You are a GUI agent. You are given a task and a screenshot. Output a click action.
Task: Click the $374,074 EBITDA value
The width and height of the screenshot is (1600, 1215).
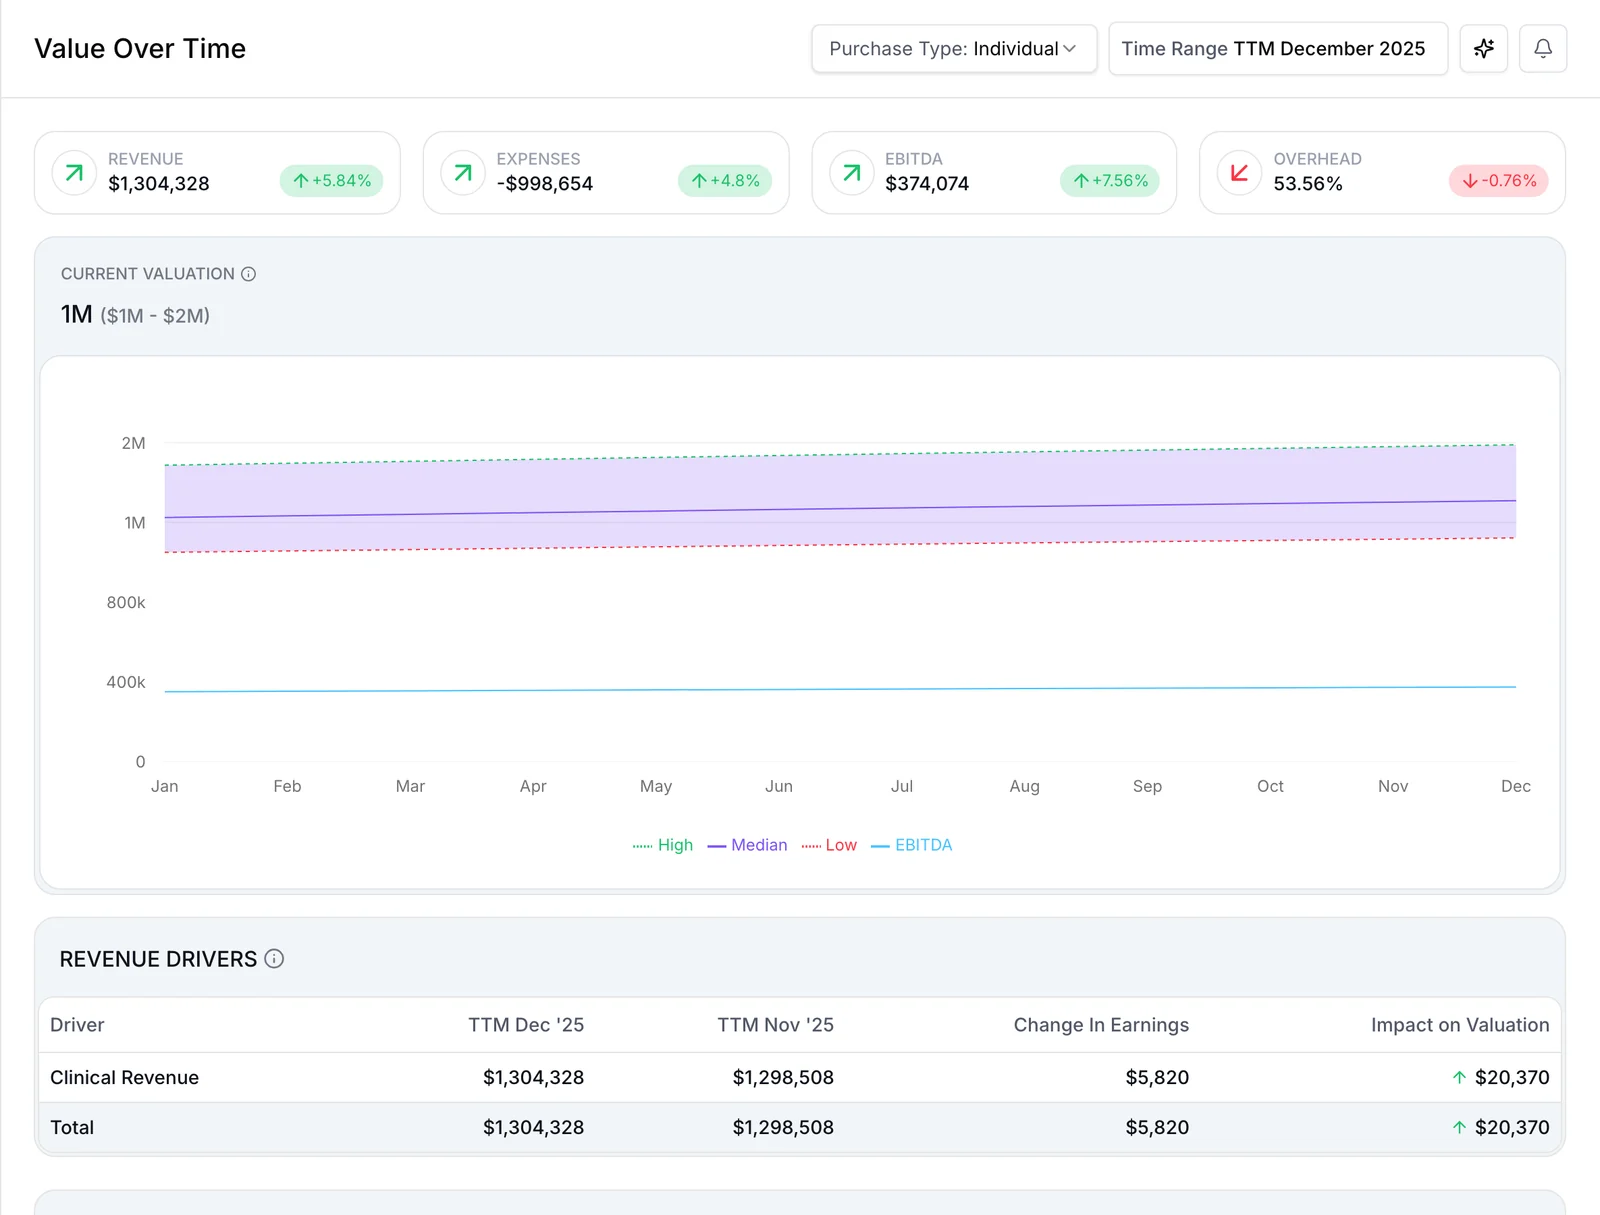click(927, 184)
